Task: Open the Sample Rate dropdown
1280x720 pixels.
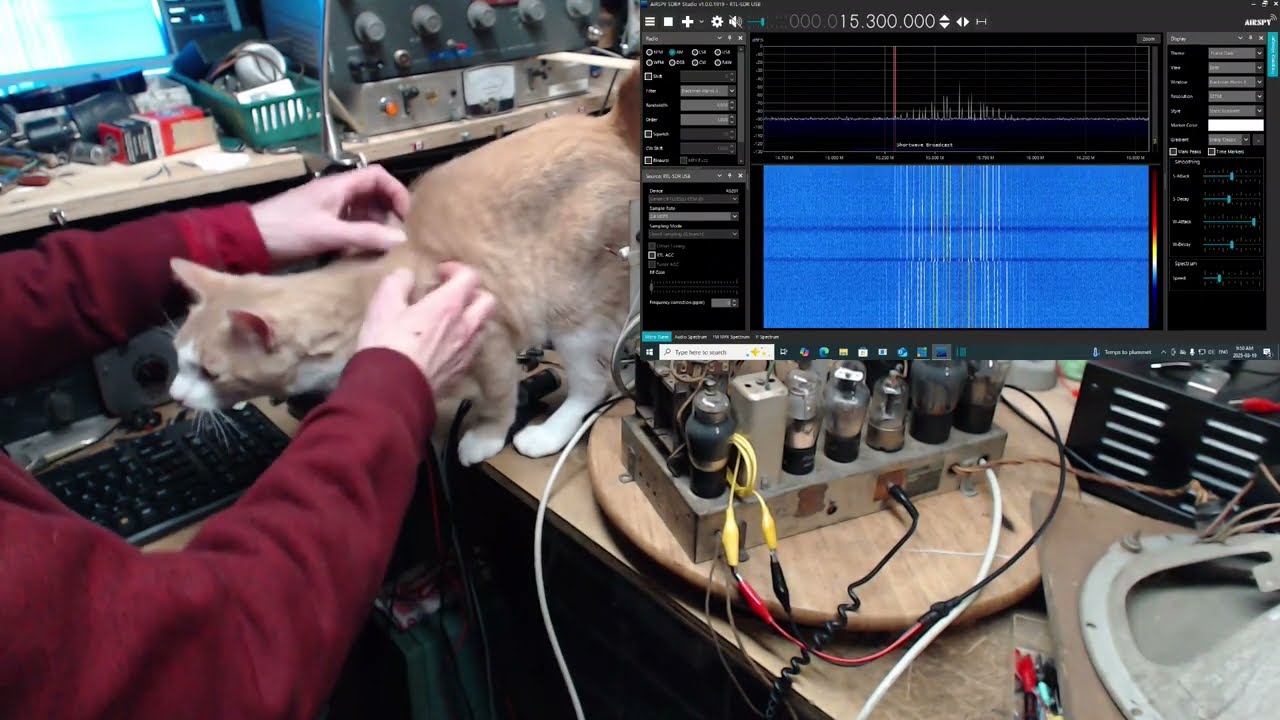Action: (x=694, y=216)
